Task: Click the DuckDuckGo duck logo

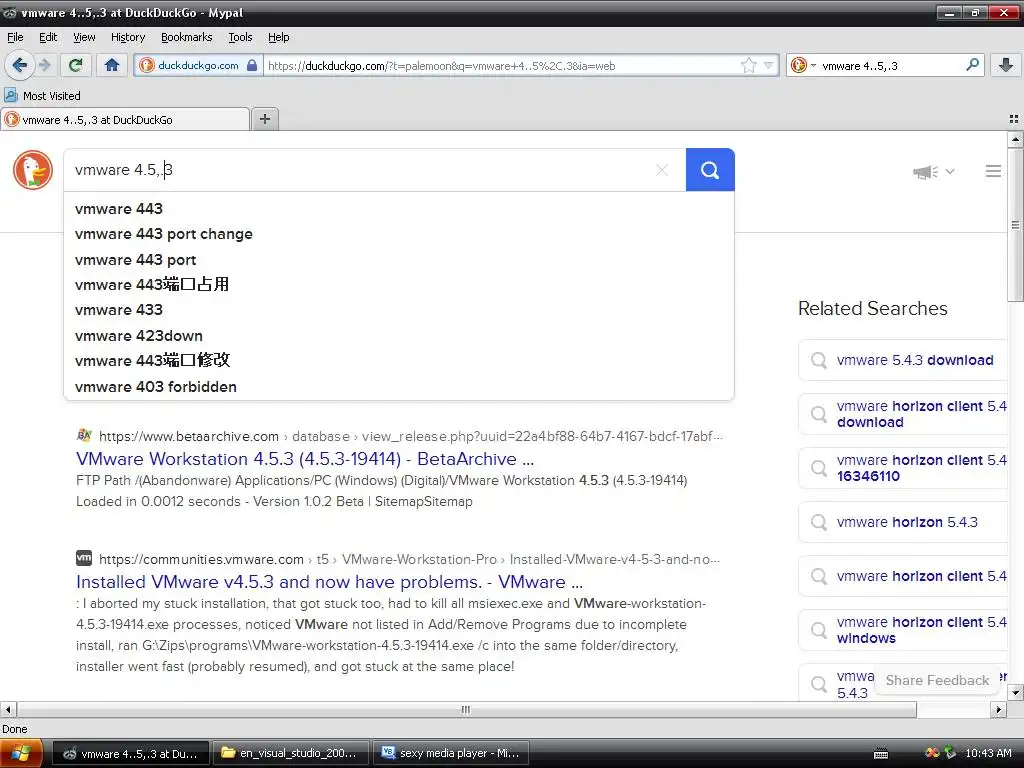Action: tap(33, 170)
